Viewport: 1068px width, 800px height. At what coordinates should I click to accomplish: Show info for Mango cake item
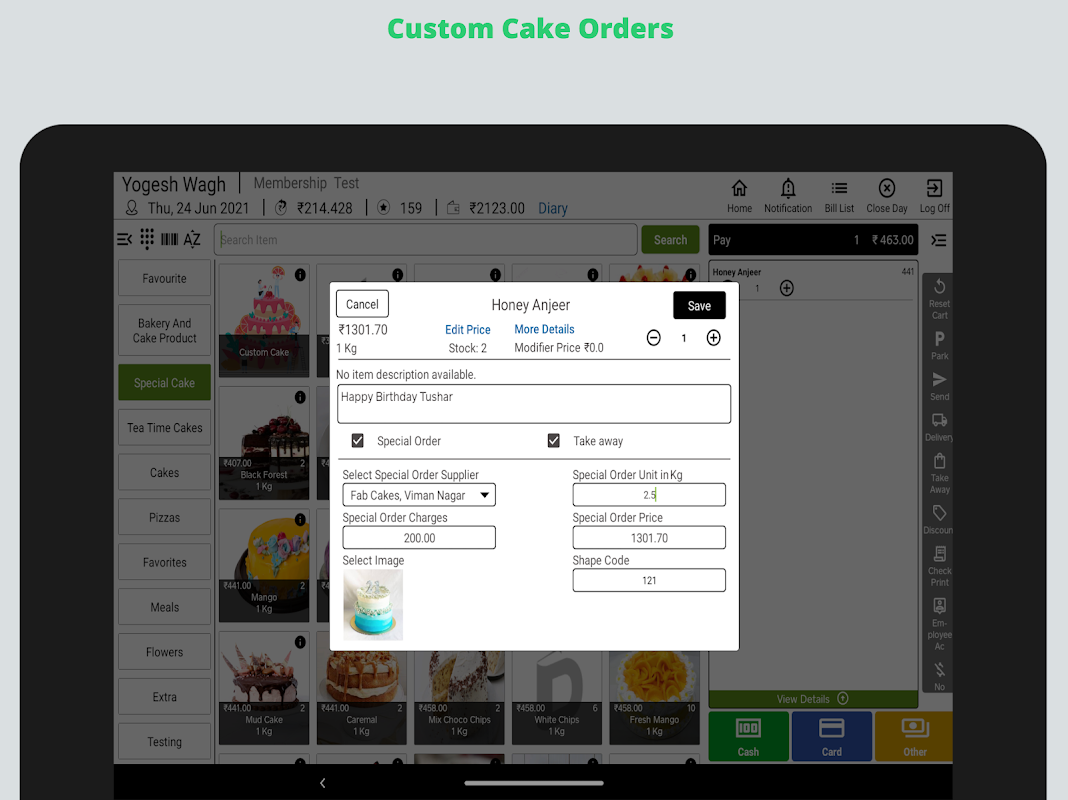(300, 519)
